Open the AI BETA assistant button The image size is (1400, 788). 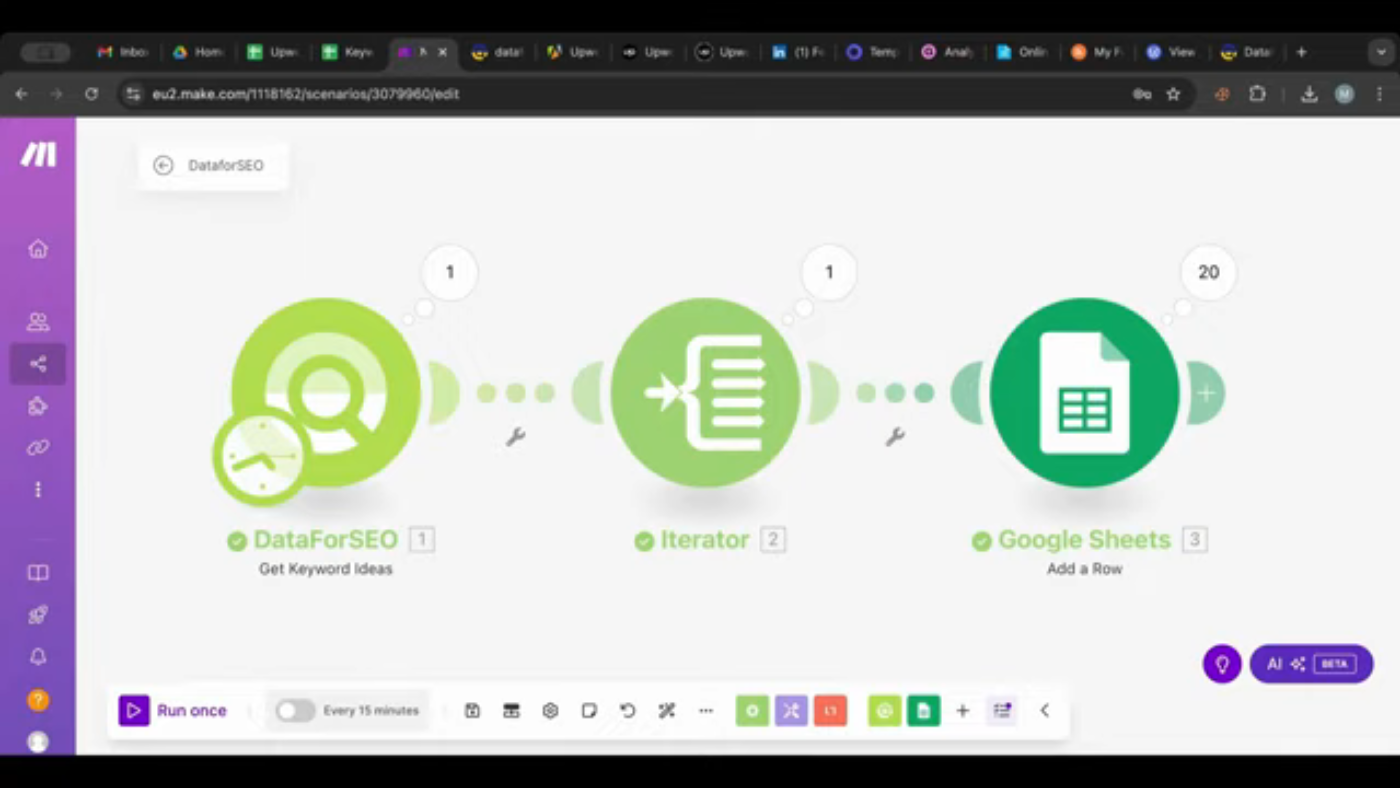click(1311, 664)
